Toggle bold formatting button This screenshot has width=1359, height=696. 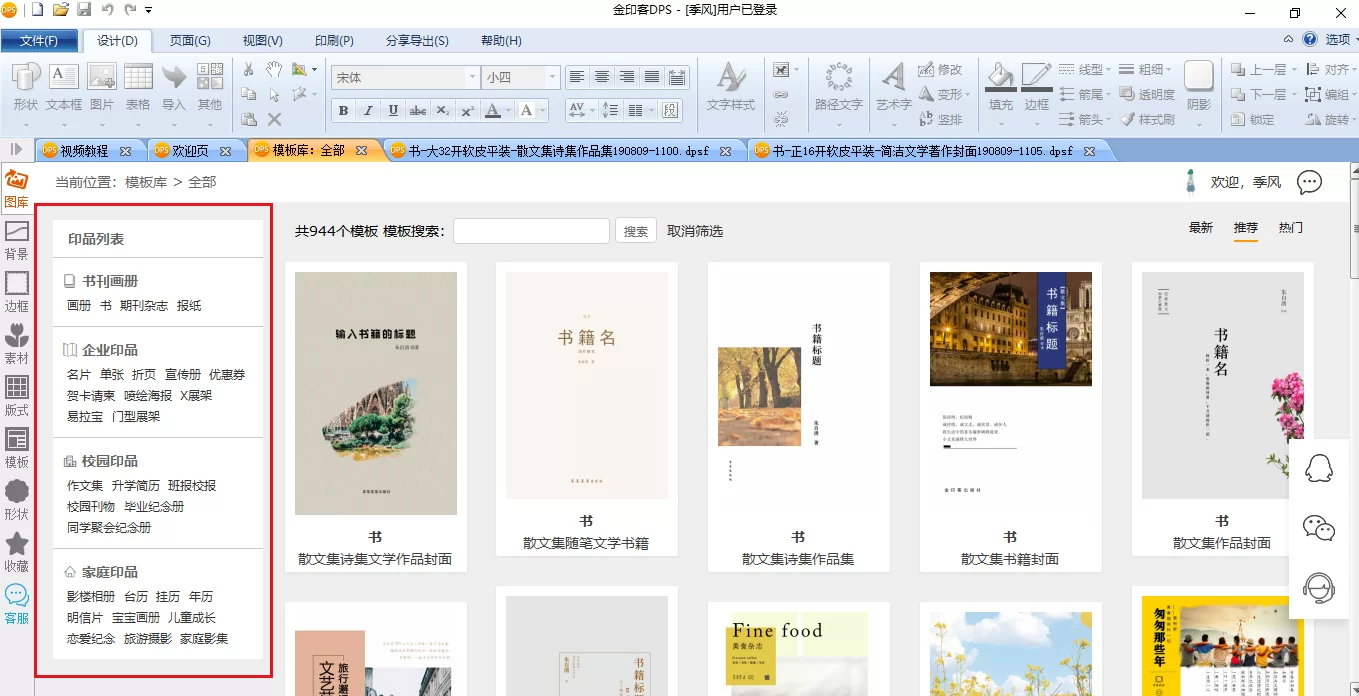pos(344,111)
